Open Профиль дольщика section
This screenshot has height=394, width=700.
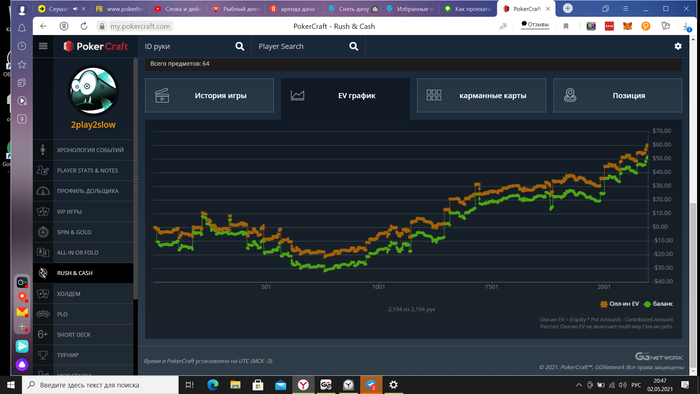point(83,191)
